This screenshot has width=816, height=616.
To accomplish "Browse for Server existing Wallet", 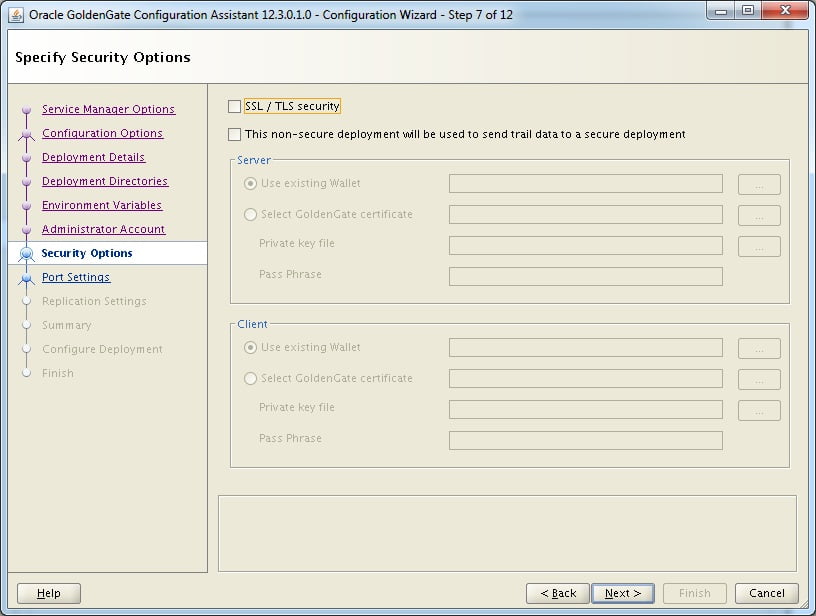I will click(x=759, y=184).
